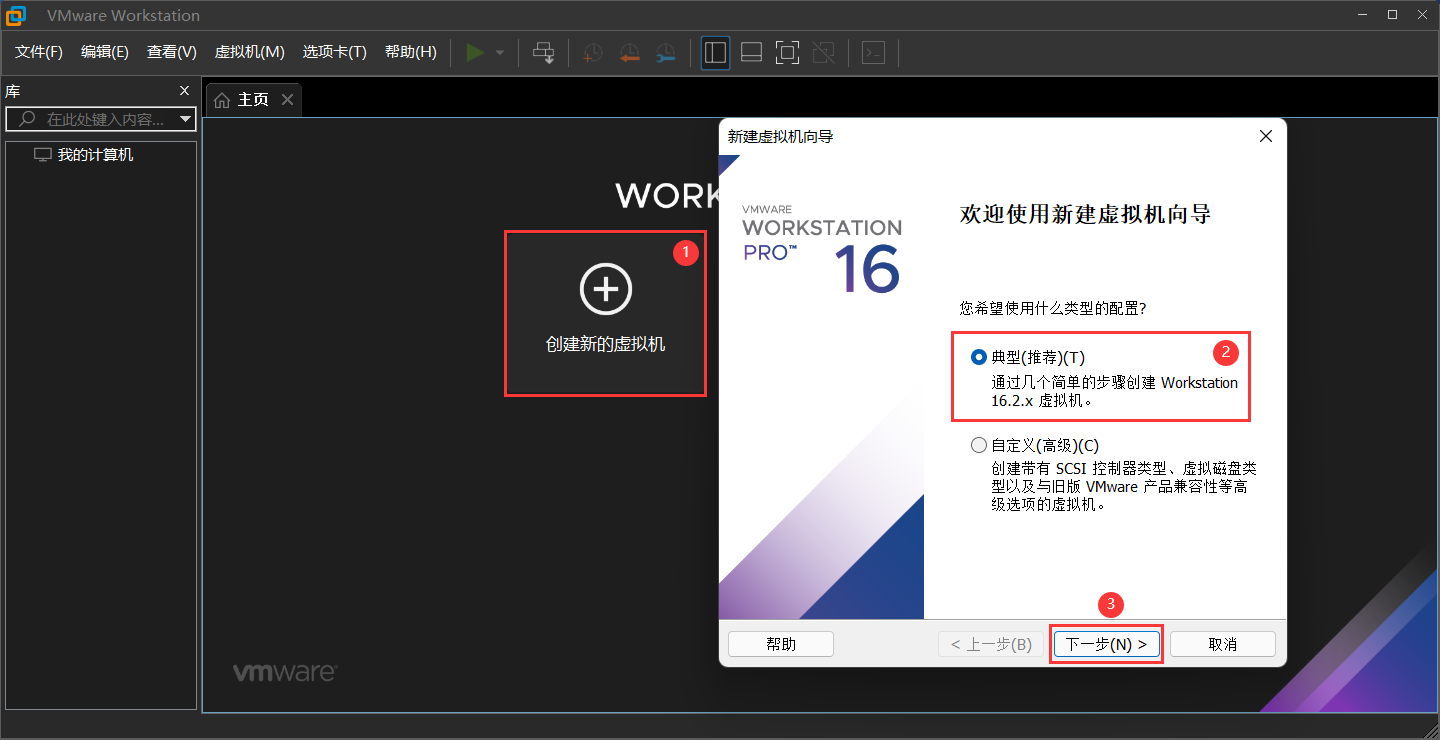The height and width of the screenshot is (740, 1440).
Task: Click the 下一步(N) > button
Action: (1106, 644)
